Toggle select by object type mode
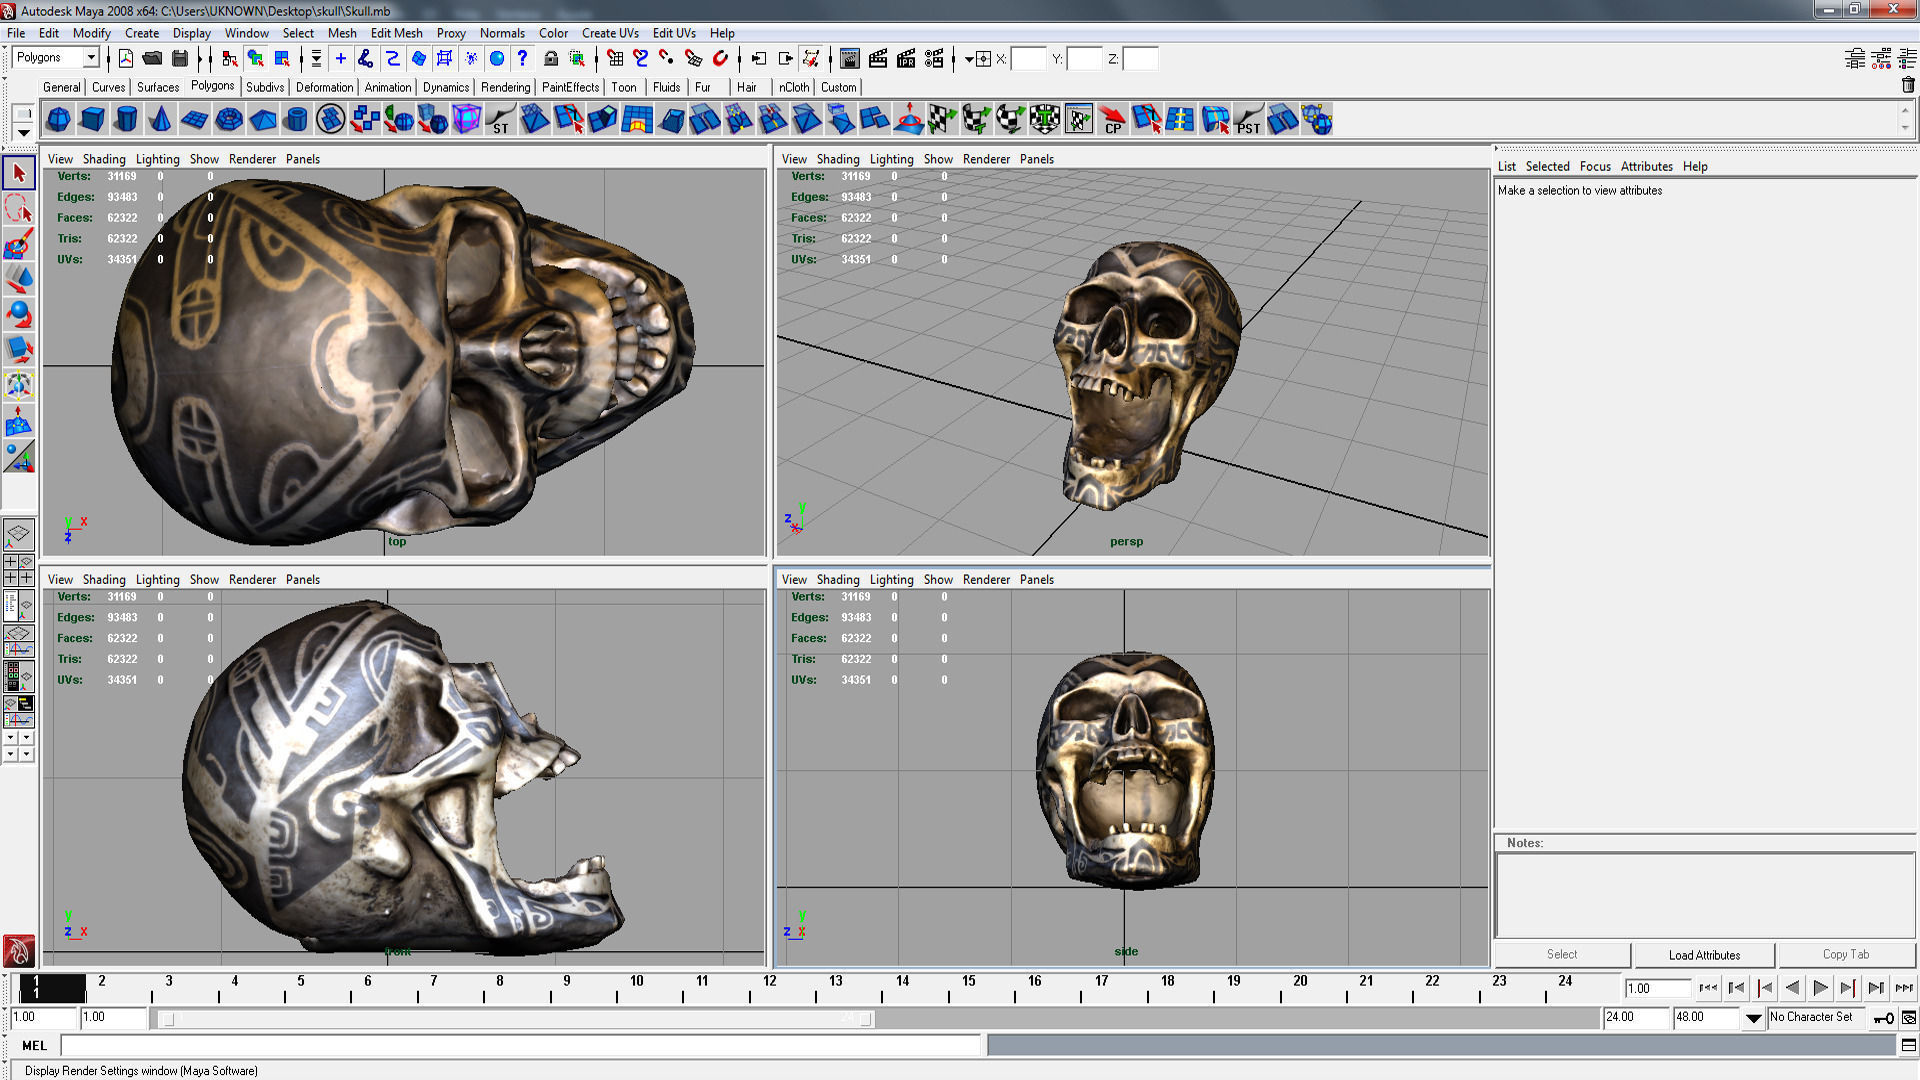This screenshot has width=1920, height=1080. (256, 59)
